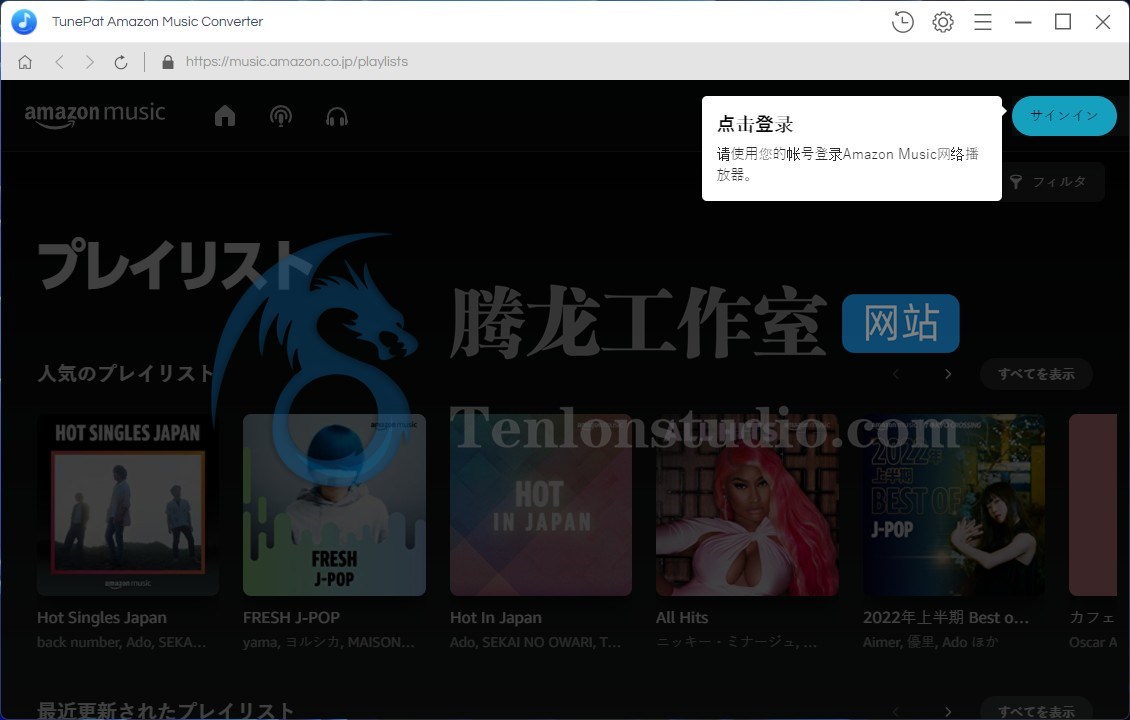The width and height of the screenshot is (1130, 720).
Task: Click the Hot In Japan title text
Action: click(x=496, y=618)
